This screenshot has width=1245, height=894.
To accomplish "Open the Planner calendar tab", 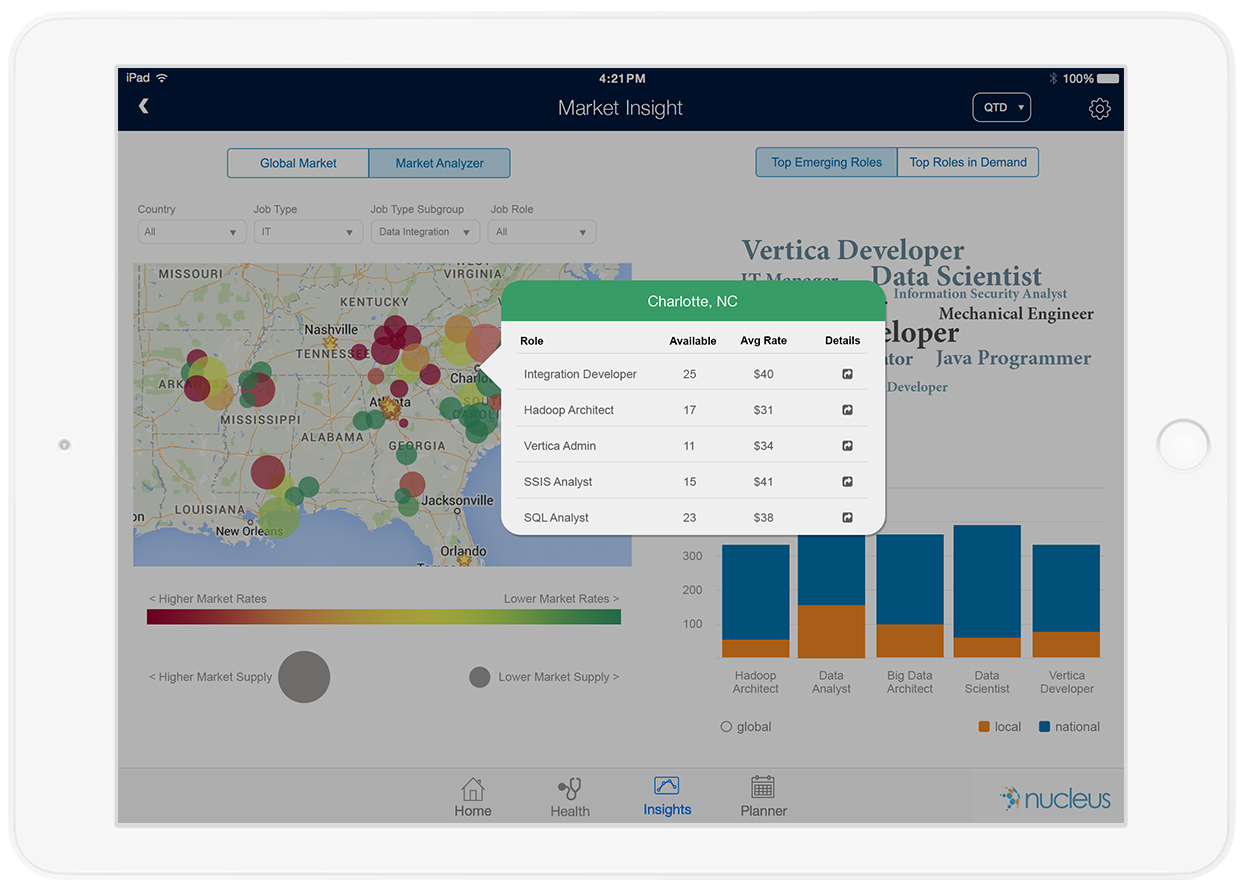I will pos(763,787).
